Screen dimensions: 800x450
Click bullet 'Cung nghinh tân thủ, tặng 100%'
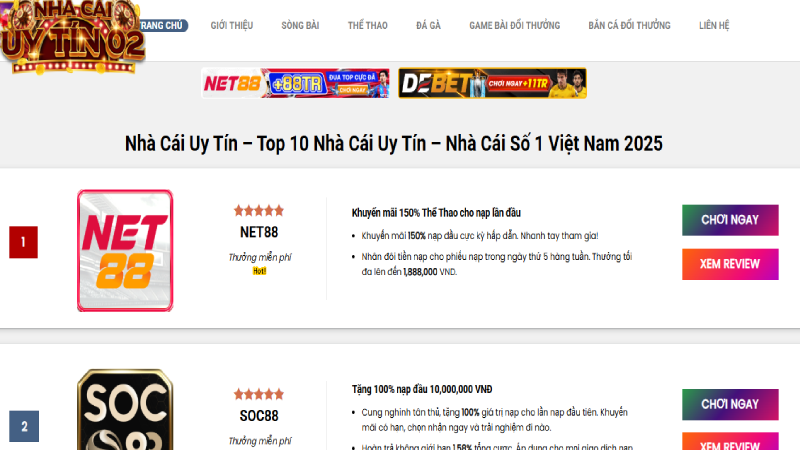494,420
